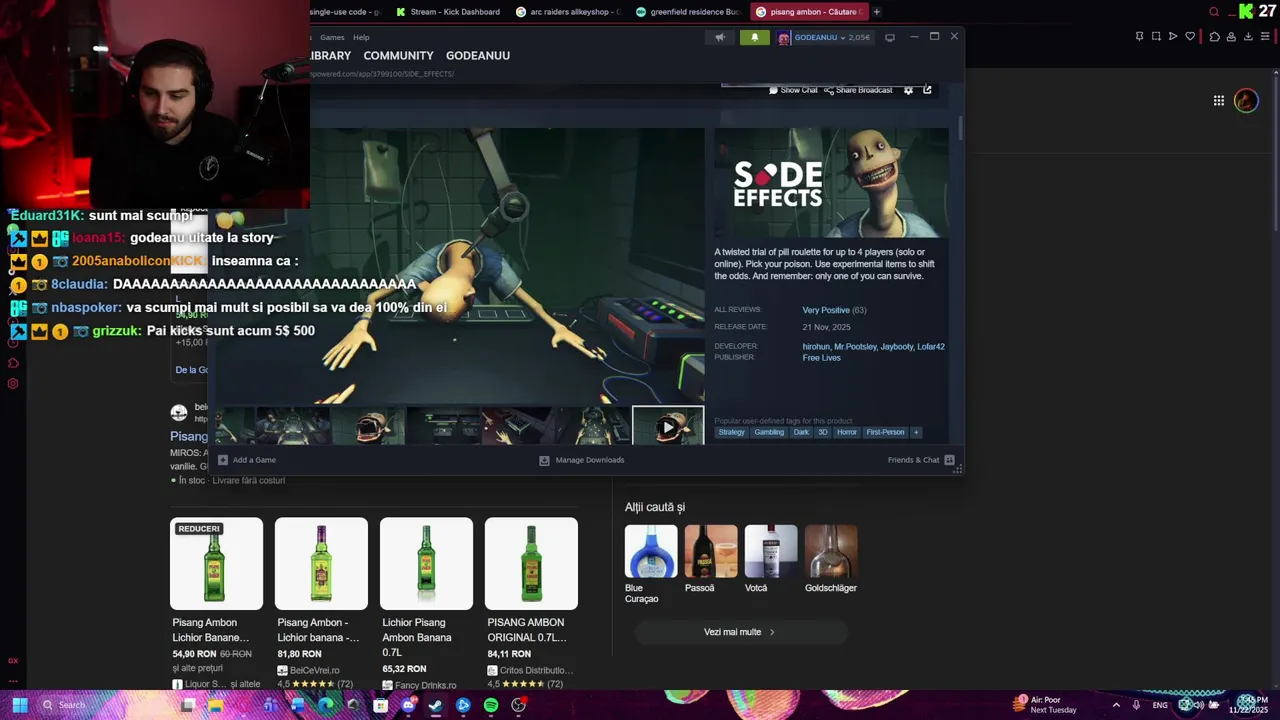Image resolution: width=1280 pixels, height=720 pixels.
Task: Pop out the broadcast in new window
Action: [x=927, y=90]
